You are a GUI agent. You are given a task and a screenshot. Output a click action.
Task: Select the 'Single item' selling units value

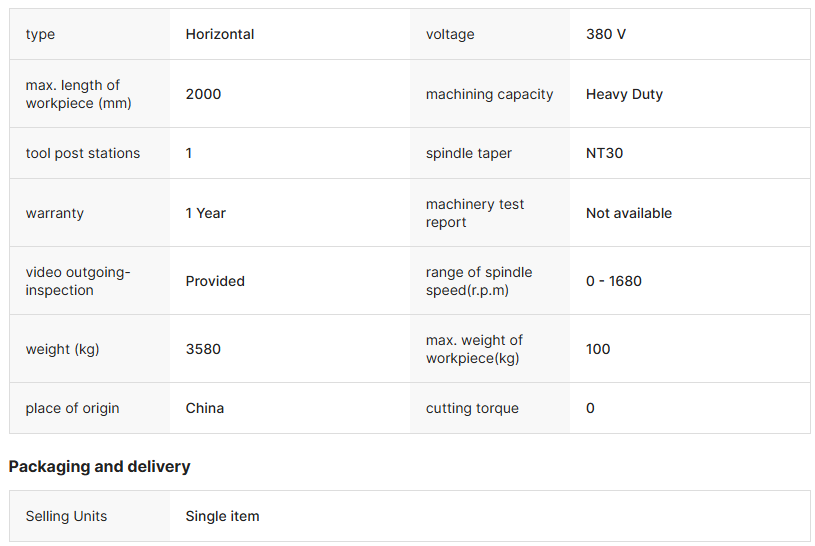click(x=222, y=516)
